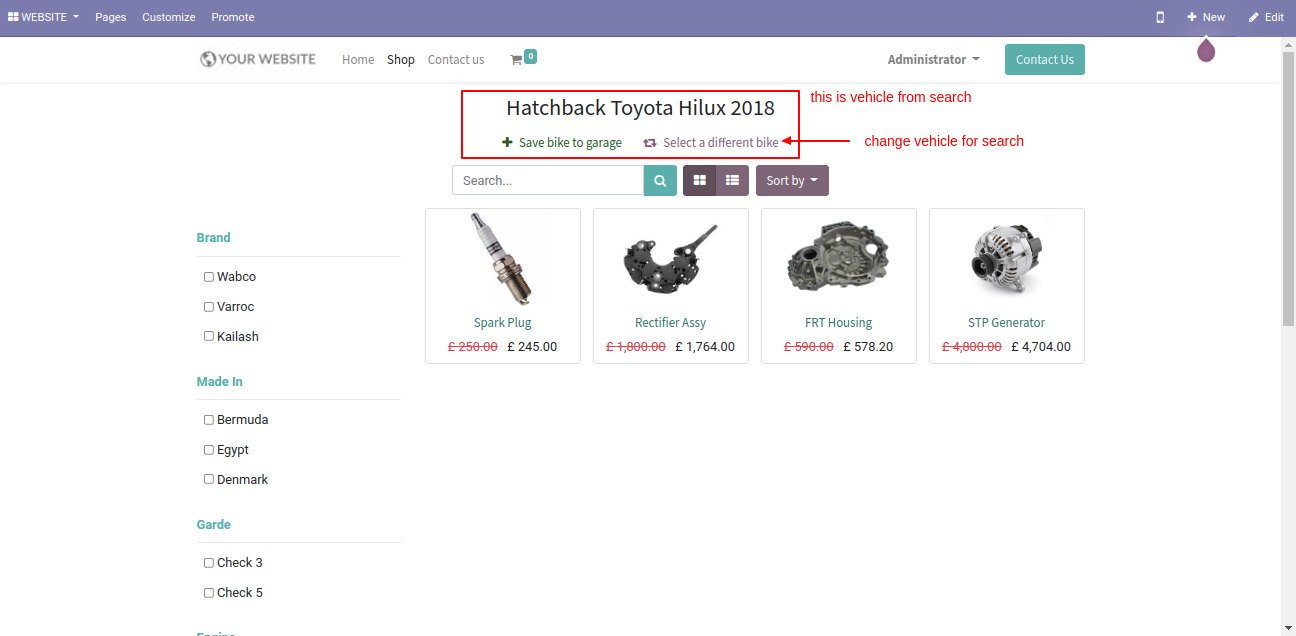Click the plus icon for Save bike to garage
Screen dimensions: 1296x636
(507, 142)
